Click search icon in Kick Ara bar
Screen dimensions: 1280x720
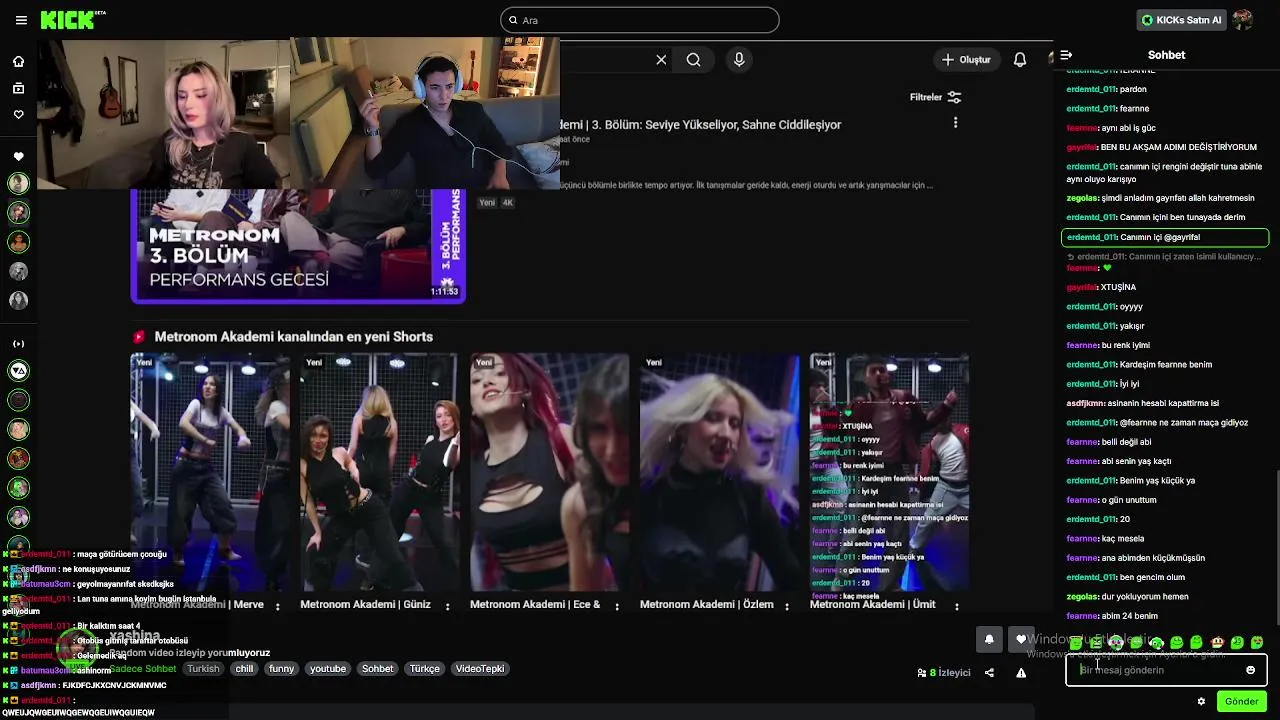tap(513, 20)
